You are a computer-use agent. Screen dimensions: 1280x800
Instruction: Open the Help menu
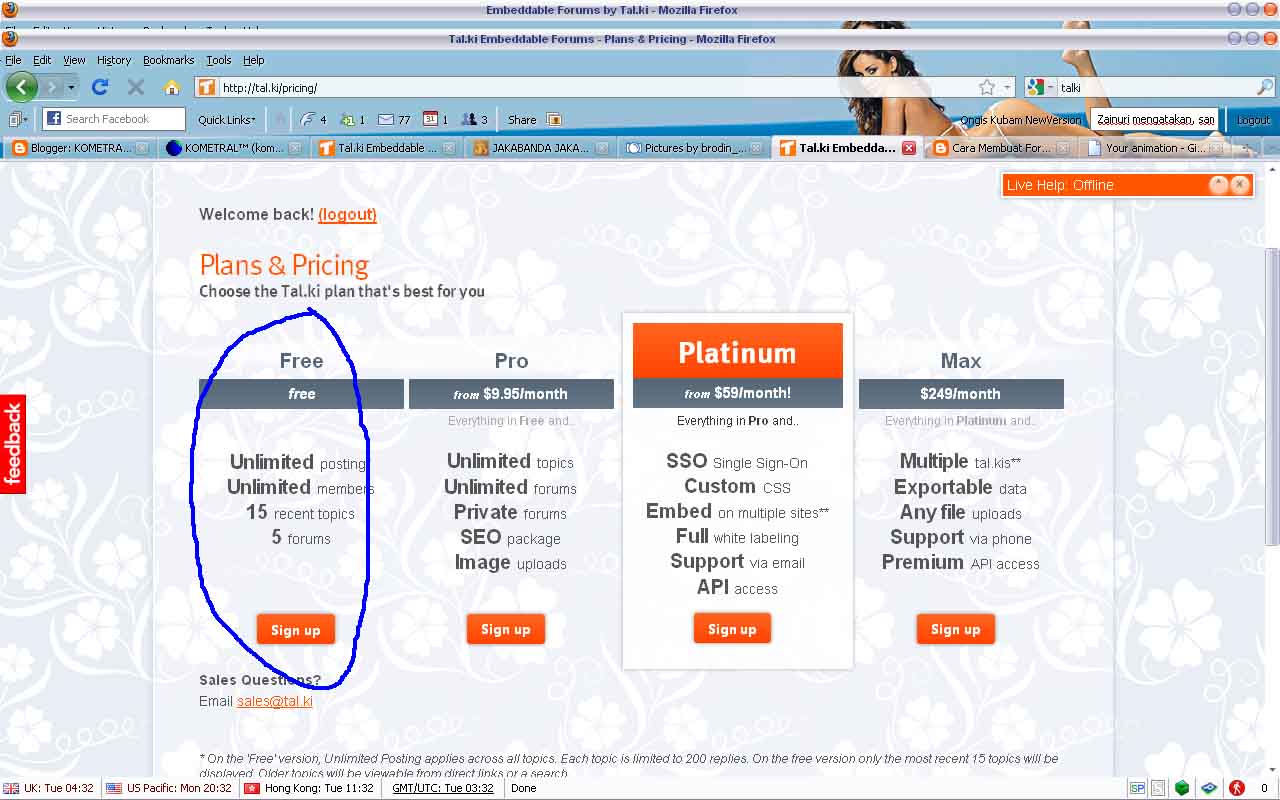254,60
